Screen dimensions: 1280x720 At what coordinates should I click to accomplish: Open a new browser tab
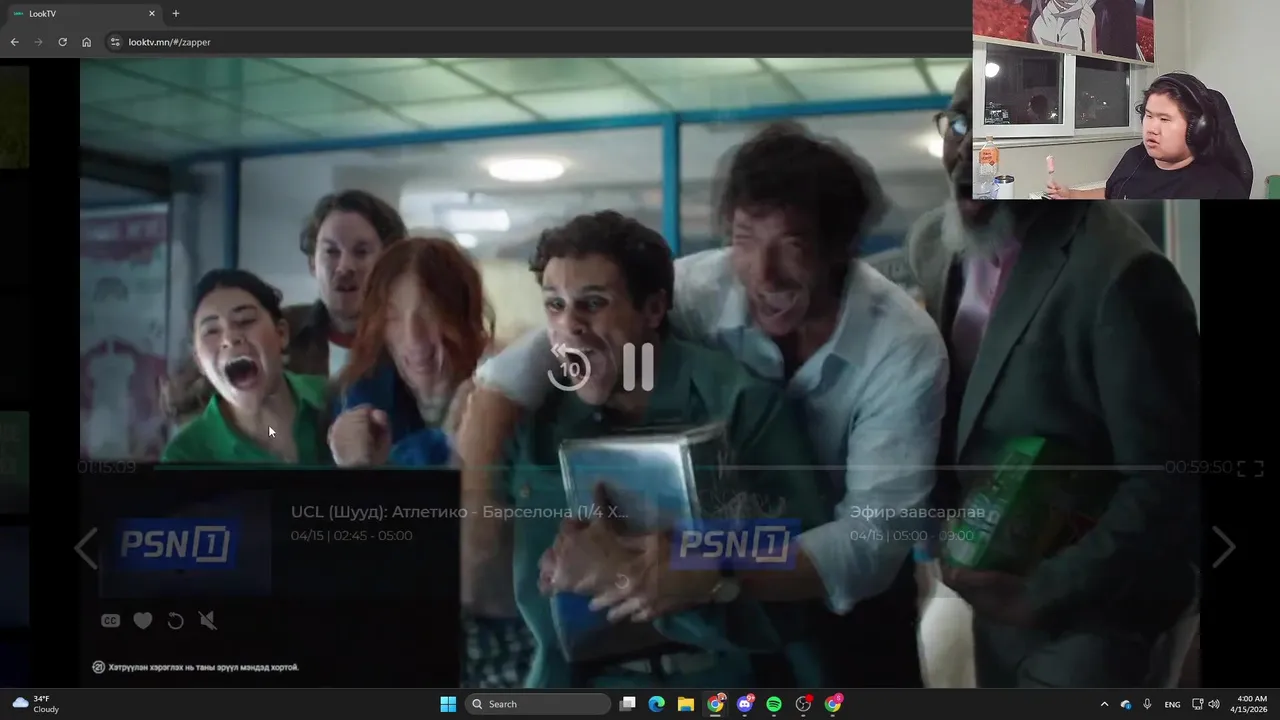pos(176,13)
